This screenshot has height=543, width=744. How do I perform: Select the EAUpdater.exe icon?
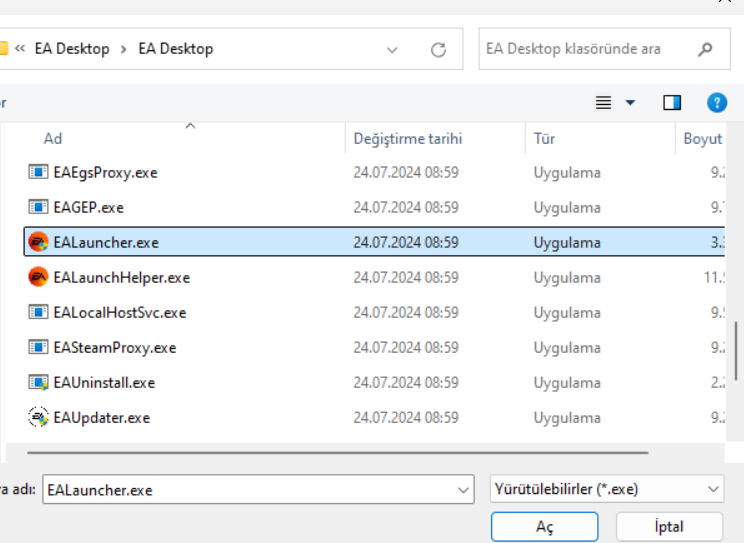pyautogui.click(x=38, y=418)
